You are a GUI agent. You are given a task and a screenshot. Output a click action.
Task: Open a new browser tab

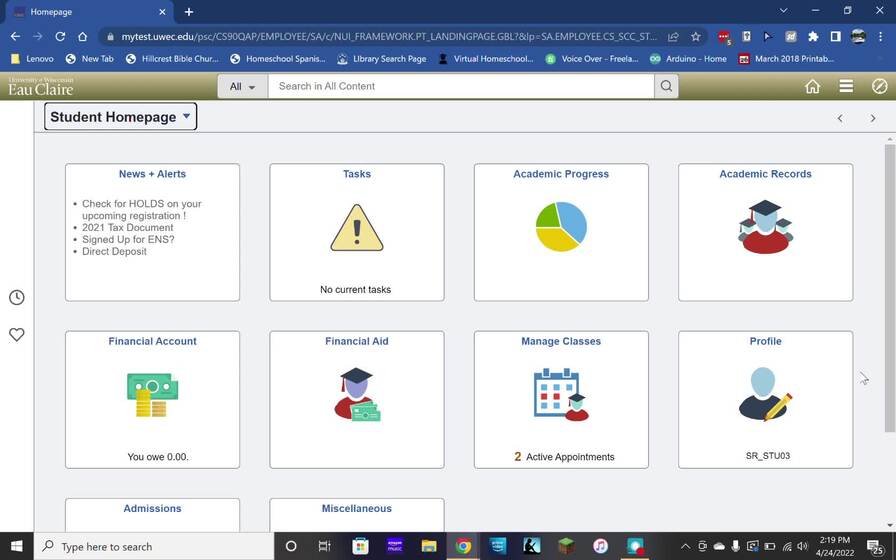click(189, 12)
